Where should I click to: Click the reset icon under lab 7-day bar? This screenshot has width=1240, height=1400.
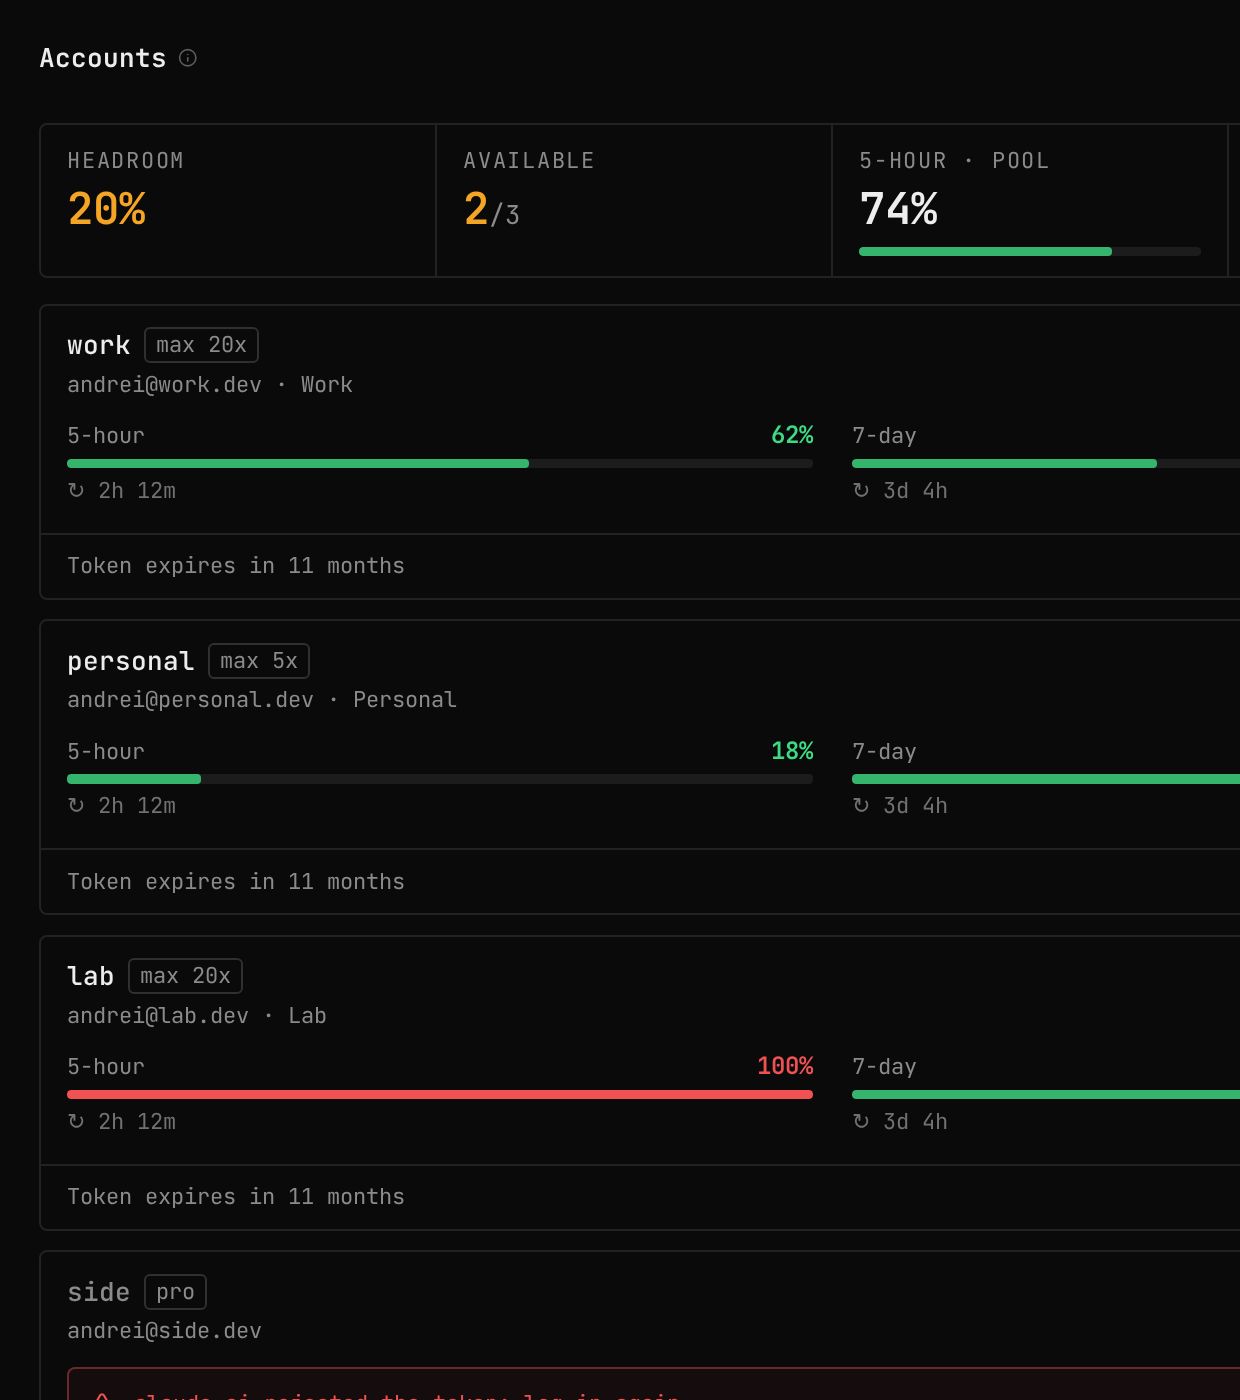[861, 1121]
